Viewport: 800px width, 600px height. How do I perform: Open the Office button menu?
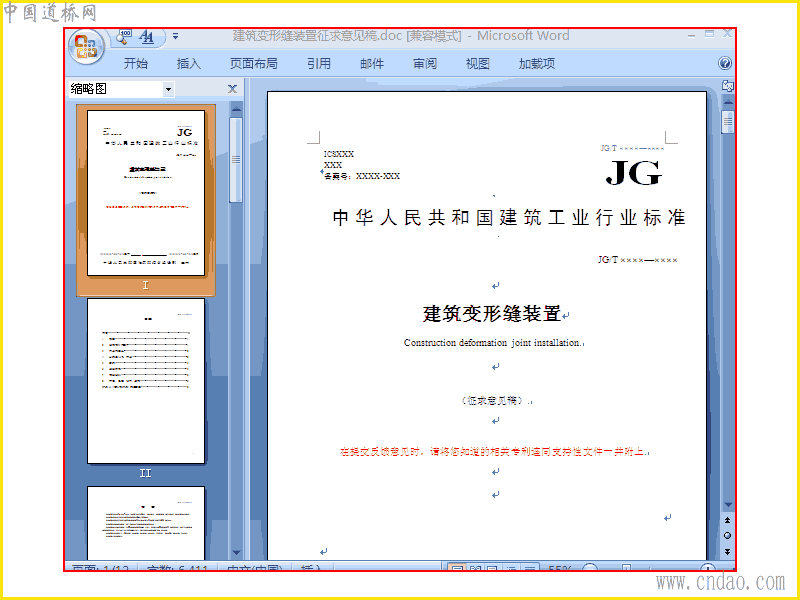(86, 47)
